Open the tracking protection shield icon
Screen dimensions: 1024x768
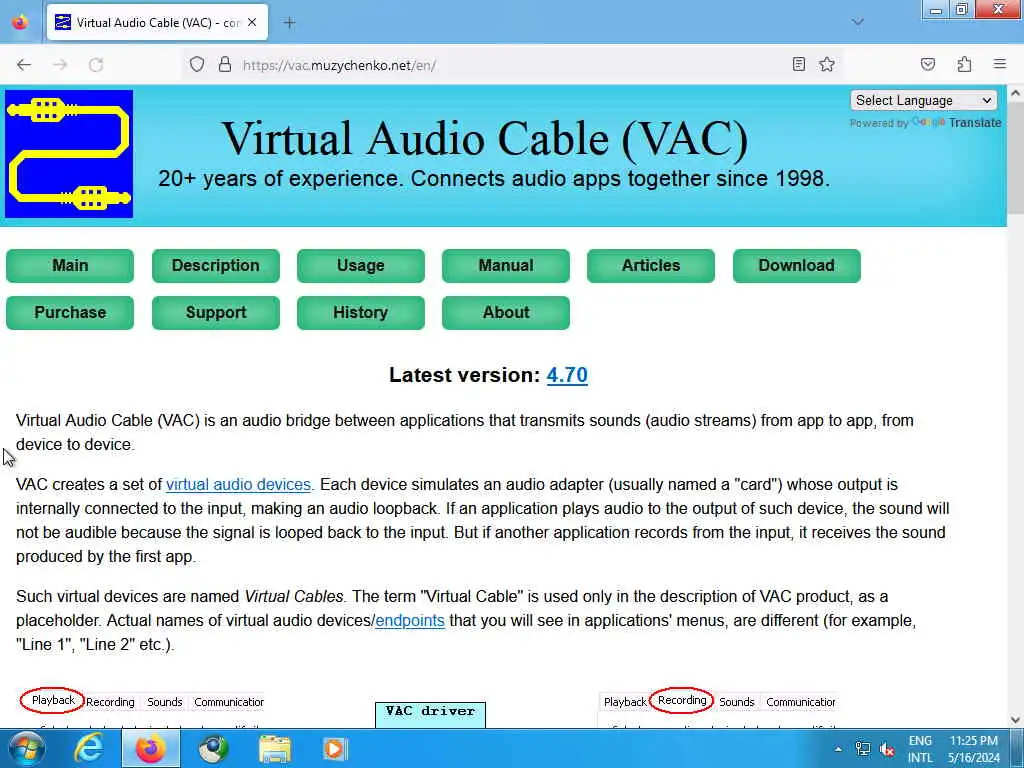(x=197, y=65)
